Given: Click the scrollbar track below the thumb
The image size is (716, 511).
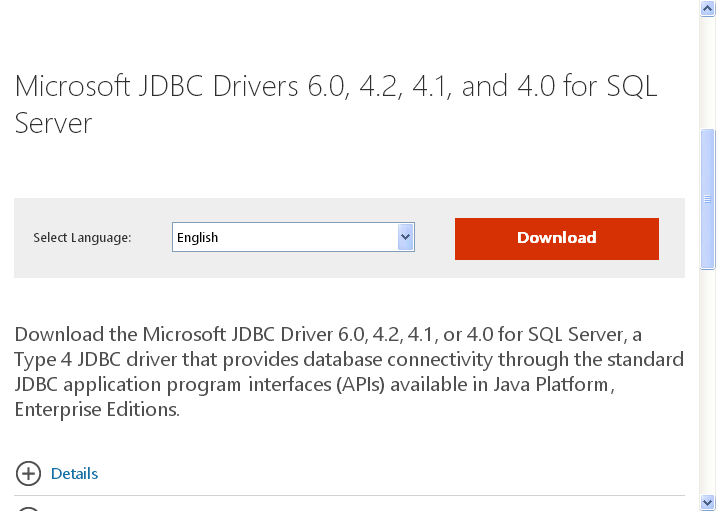Looking at the screenshot, I should pos(707,381).
